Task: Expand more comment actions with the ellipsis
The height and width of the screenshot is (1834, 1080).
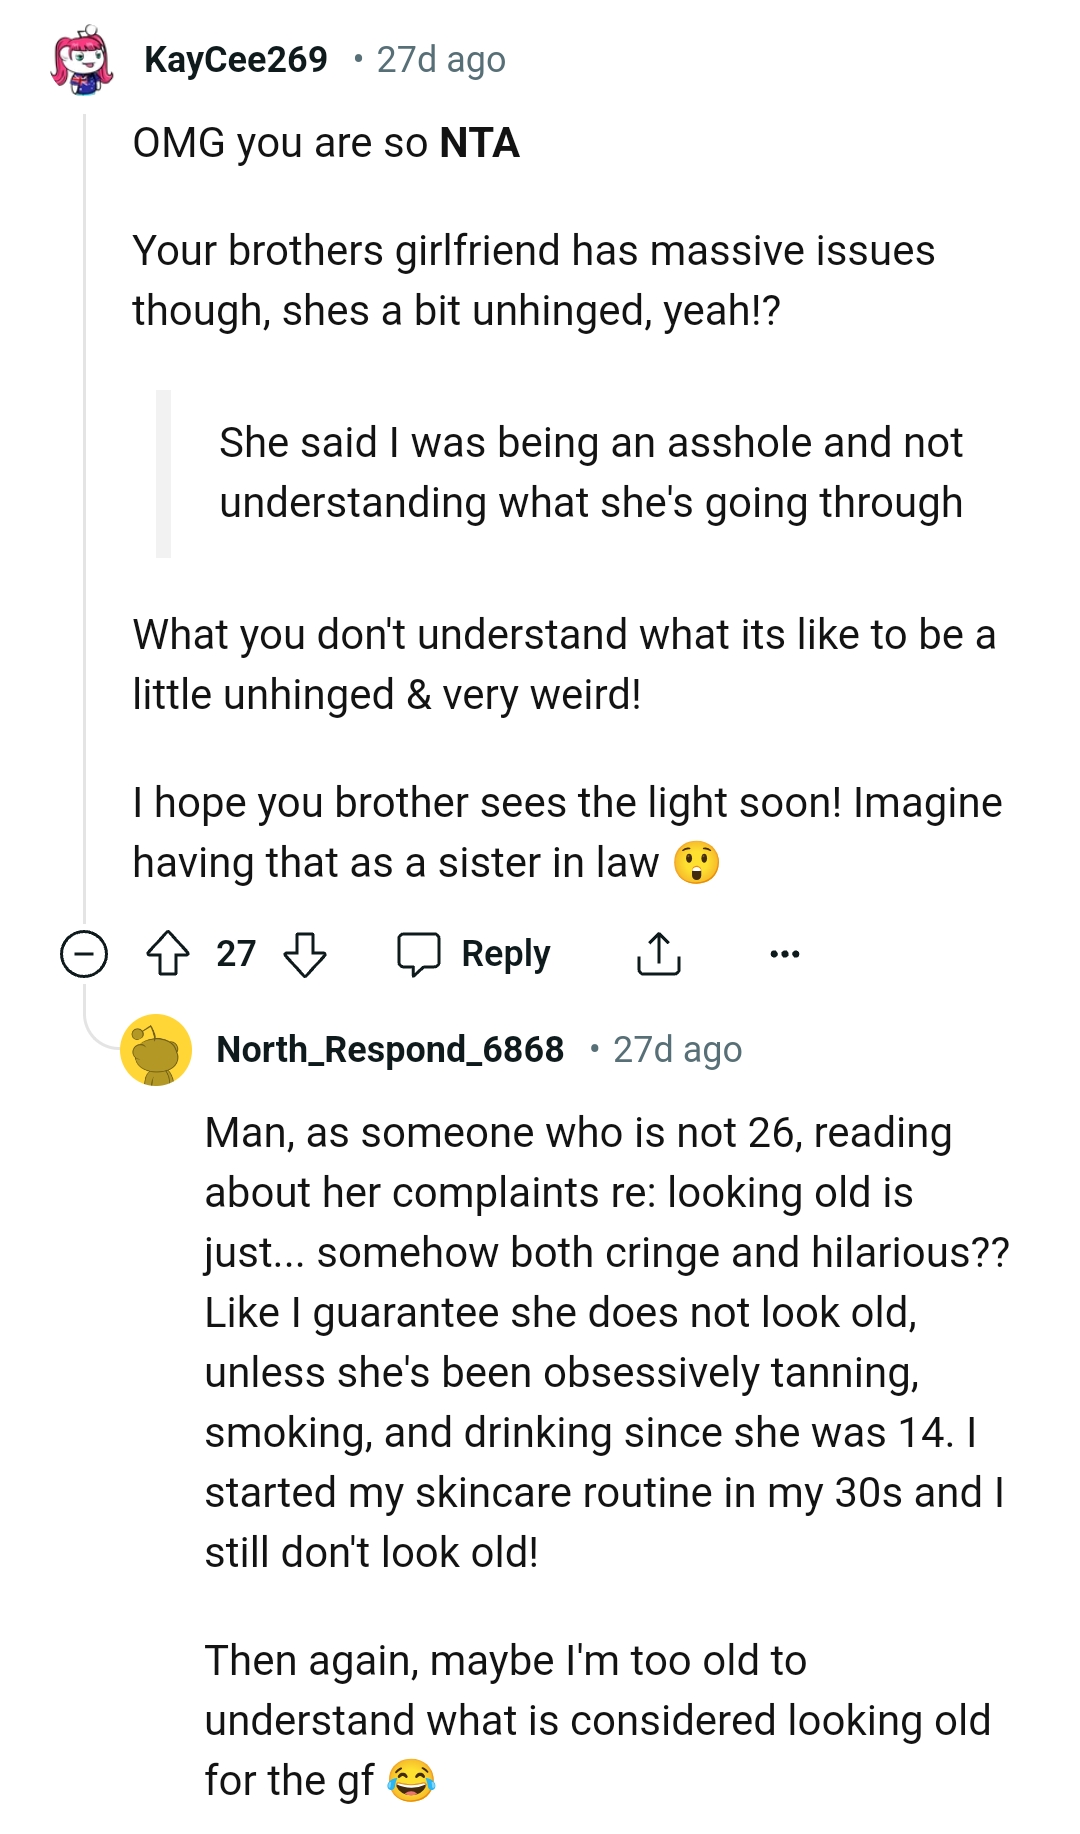Action: click(x=785, y=955)
